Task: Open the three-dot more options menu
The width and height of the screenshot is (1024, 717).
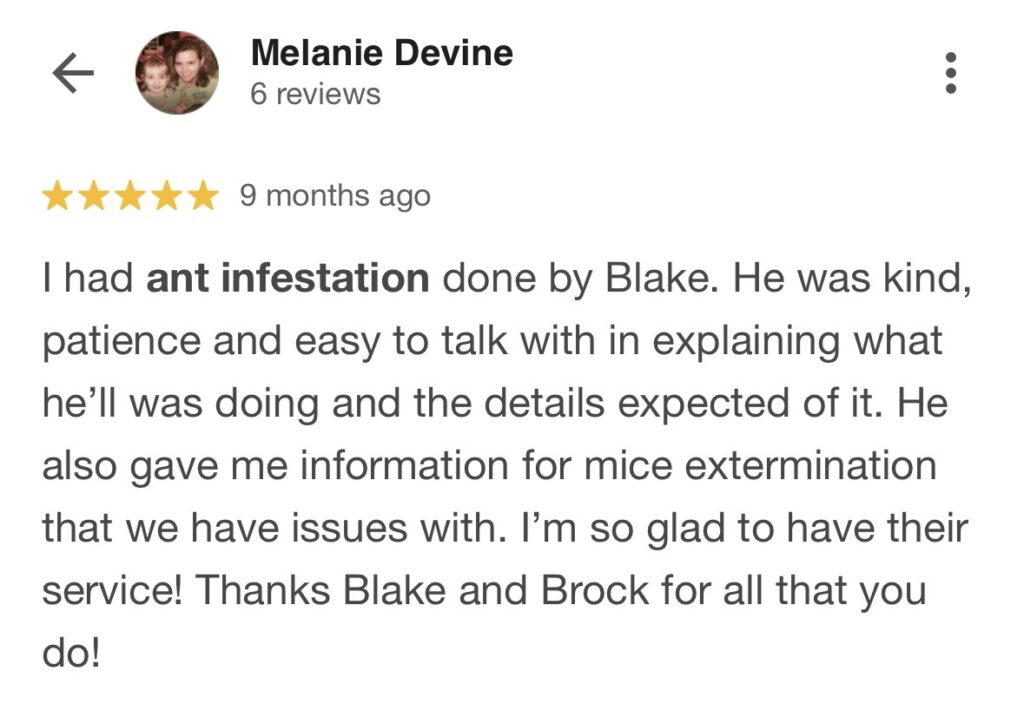Action: click(950, 73)
